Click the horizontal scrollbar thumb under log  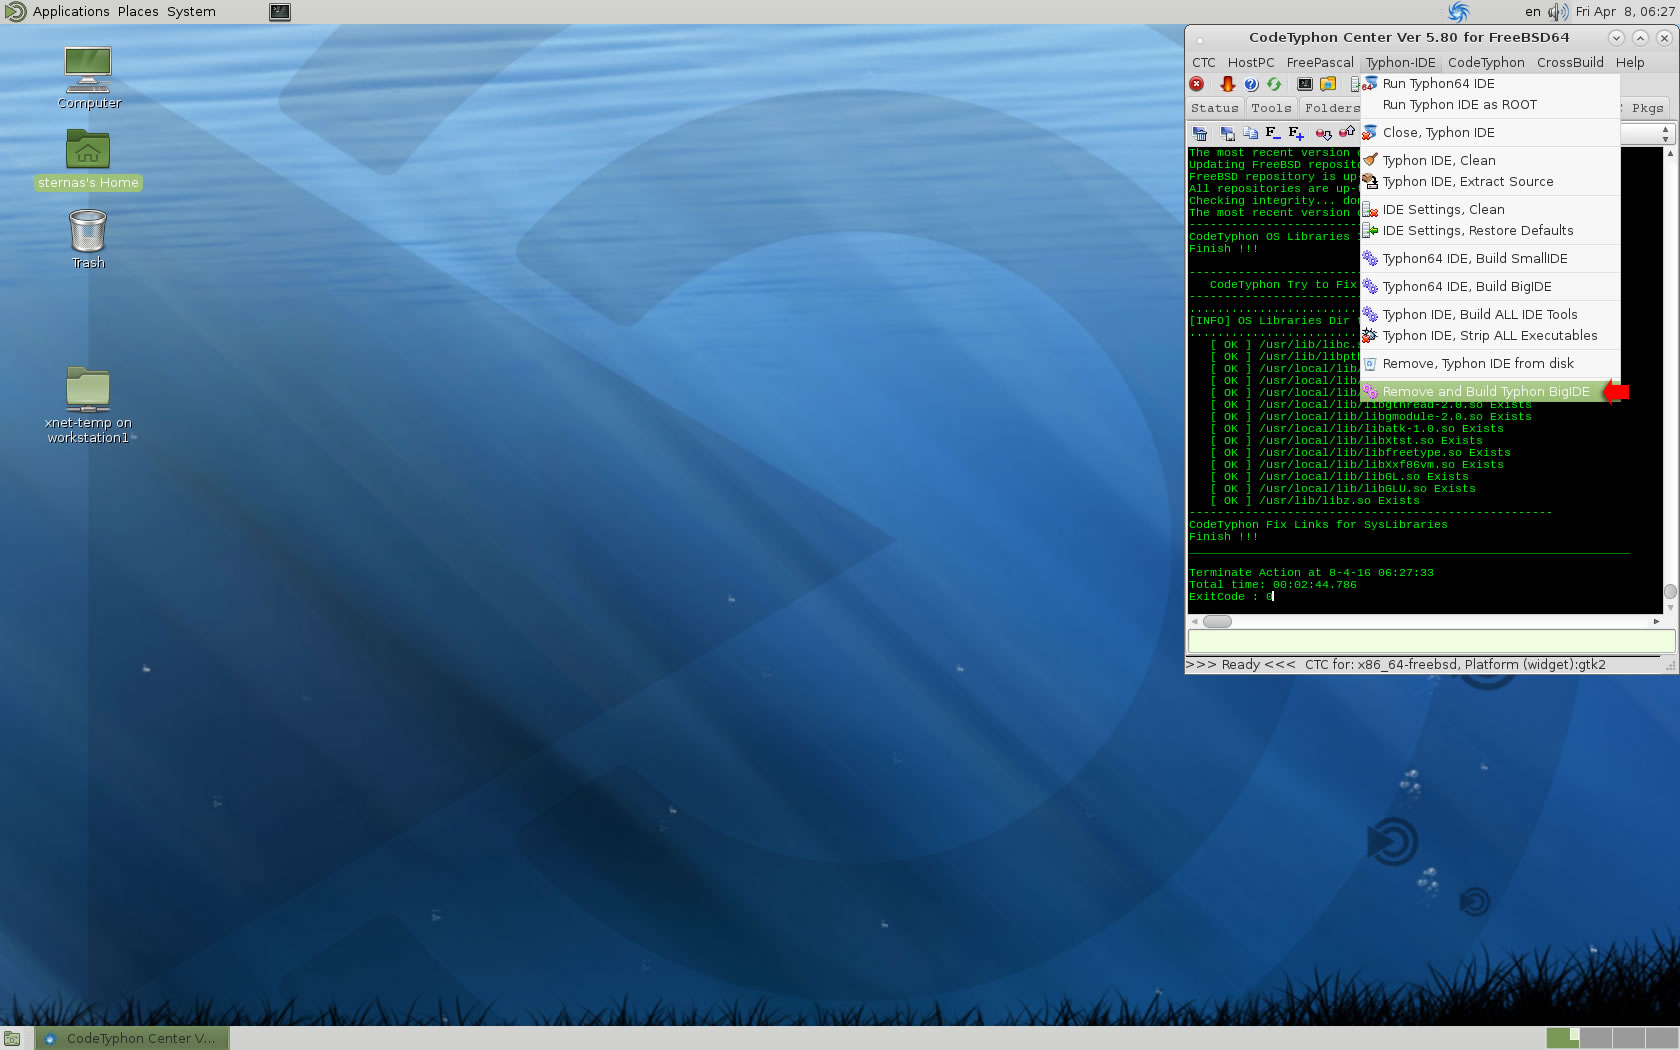point(1217,622)
